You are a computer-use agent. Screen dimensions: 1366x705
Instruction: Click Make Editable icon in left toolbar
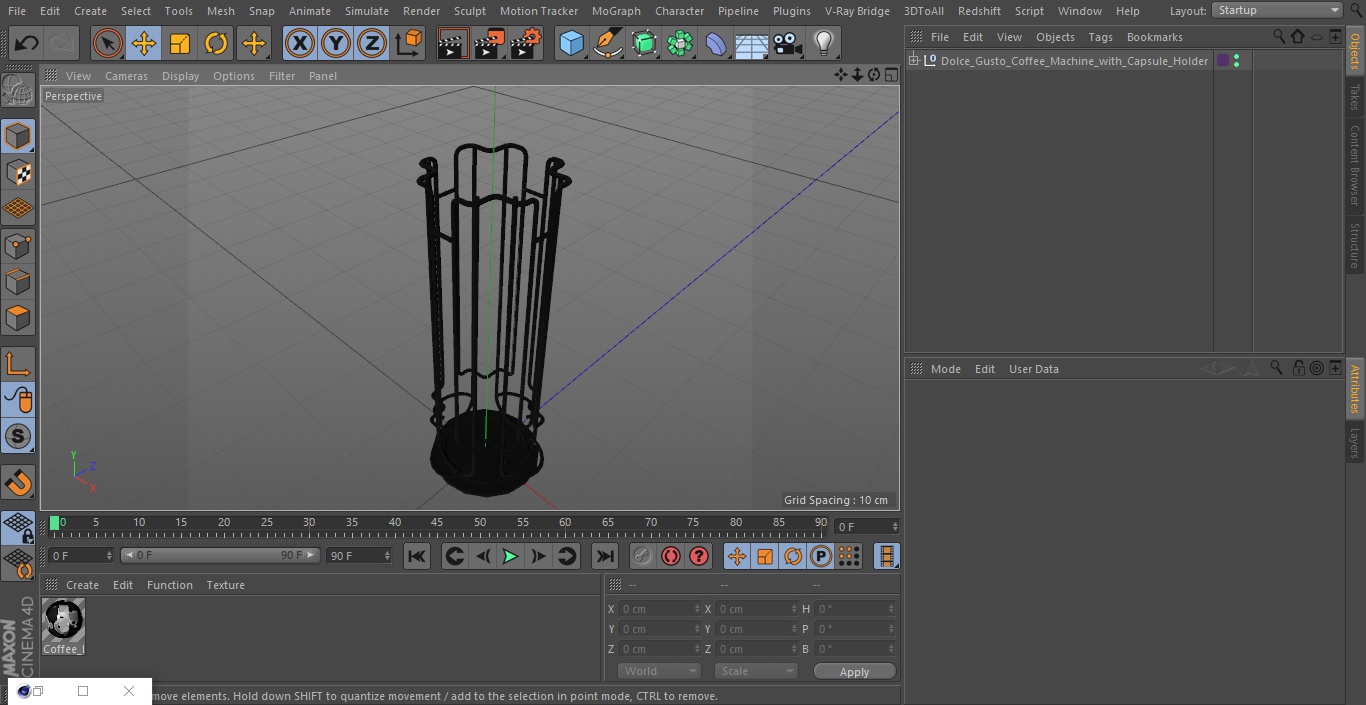tap(18, 91)
